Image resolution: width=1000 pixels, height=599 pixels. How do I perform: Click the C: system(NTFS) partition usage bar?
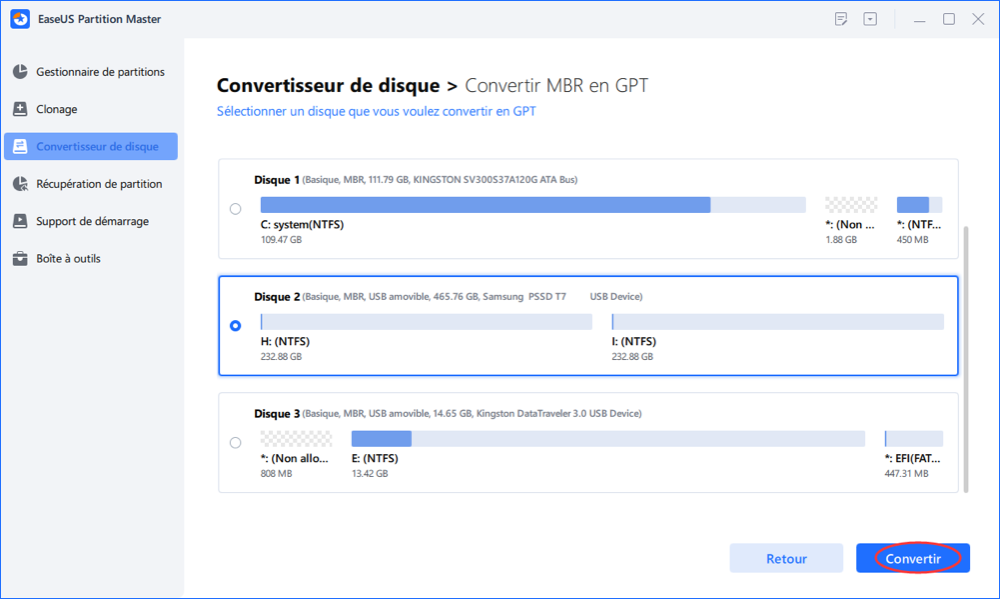532,205
